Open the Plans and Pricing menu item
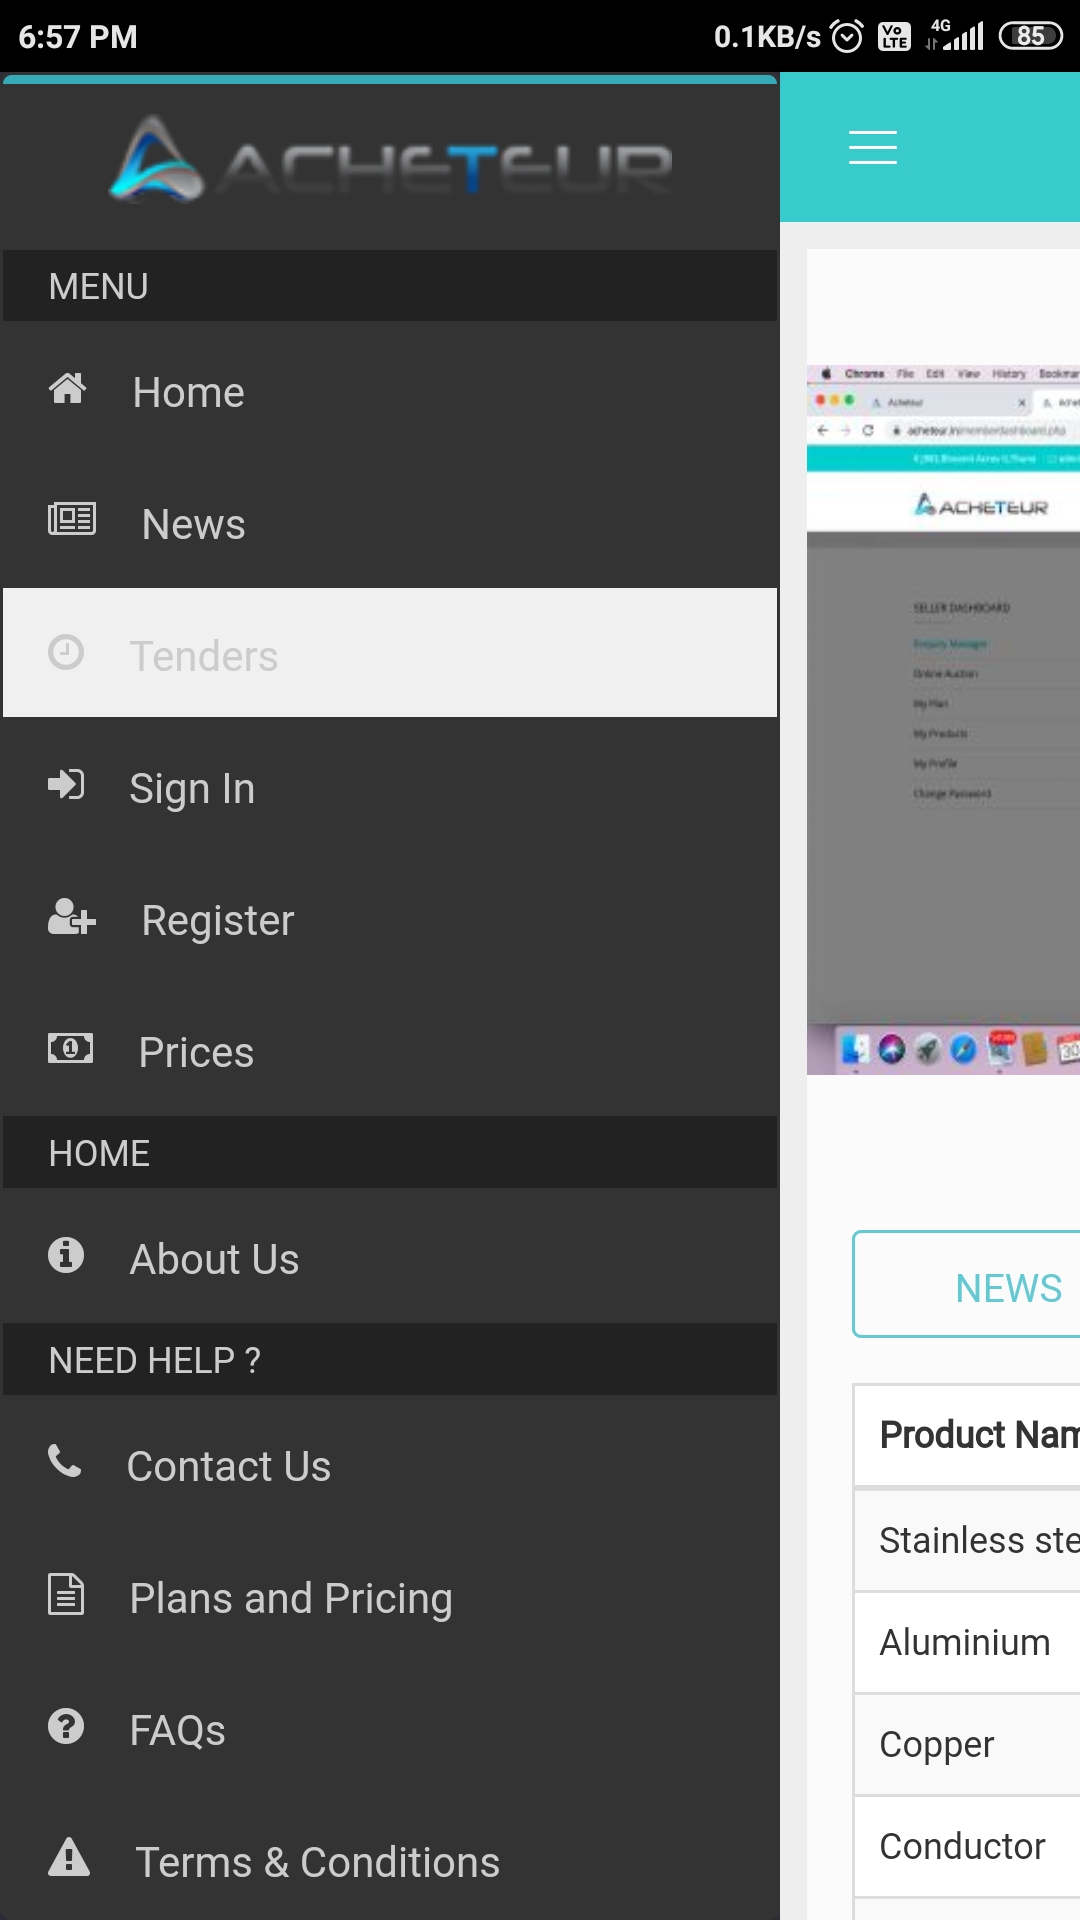 390,1597
